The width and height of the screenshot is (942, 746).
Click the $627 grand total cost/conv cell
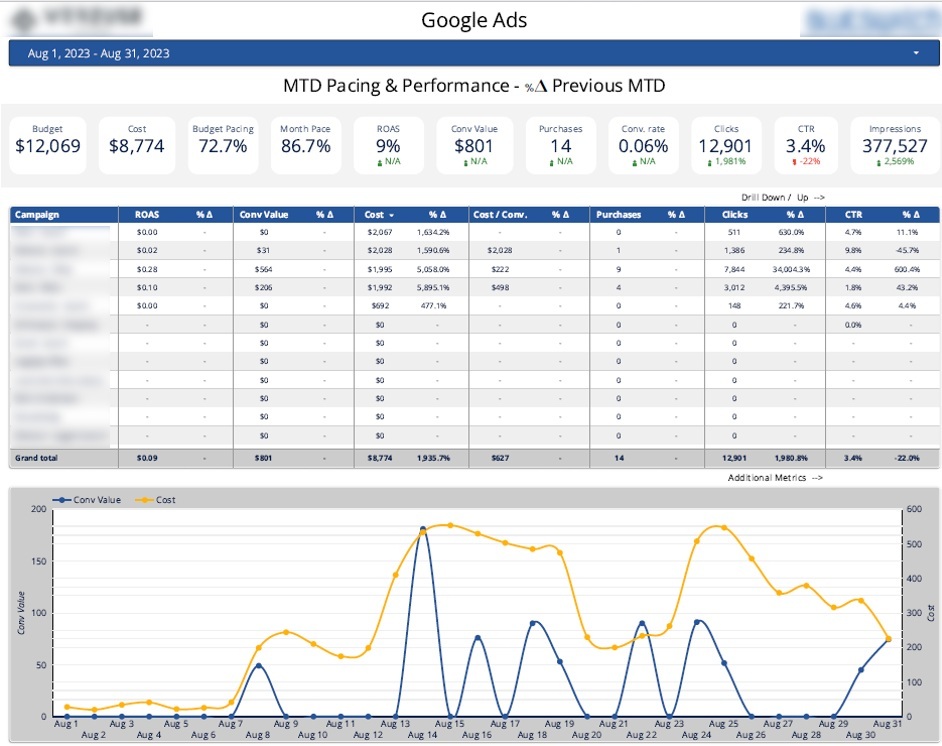500,458
